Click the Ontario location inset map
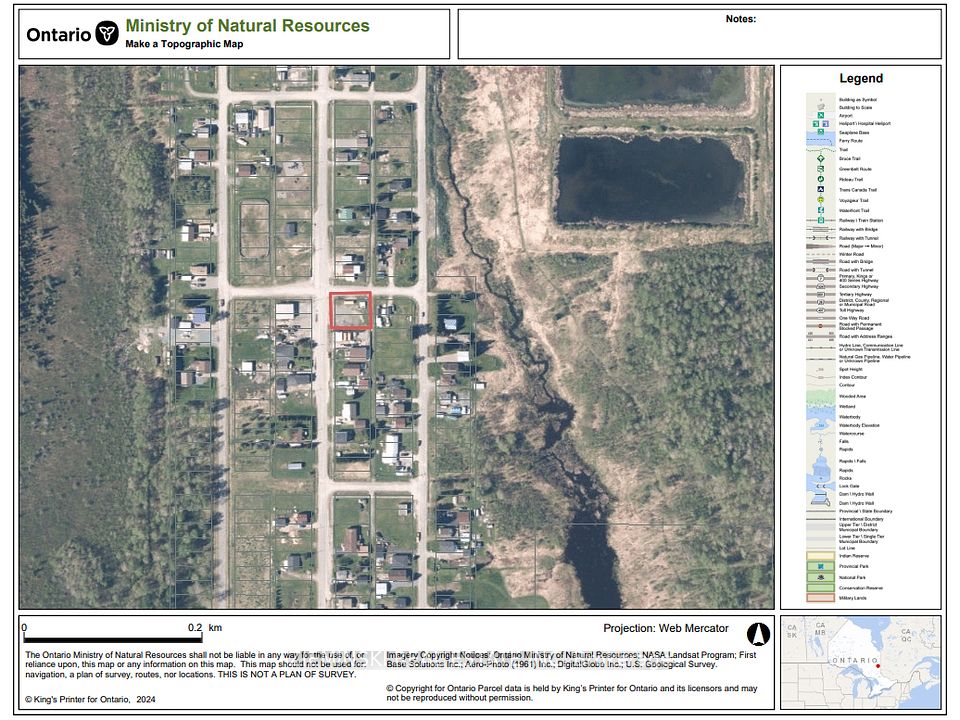The width and height of the screenshot is (960, 720). click(x=861, y=662)
